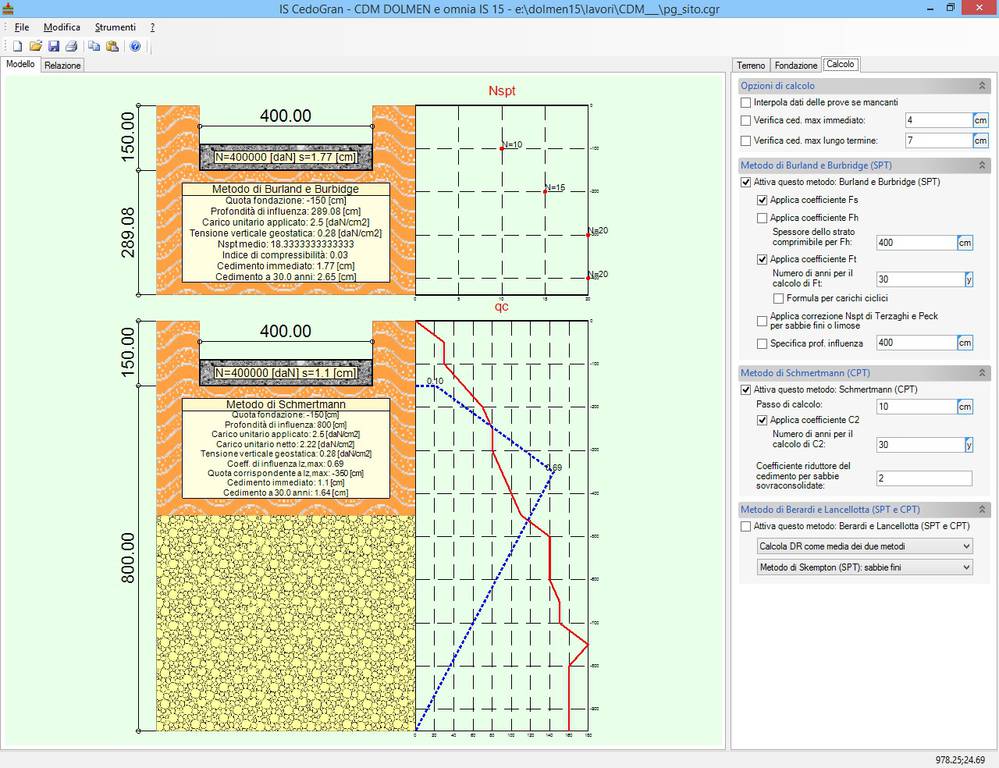Click the copy toolbar icon
Viewport: 999px width, 768px height.
pyautogui.click(x=94, y=46)
